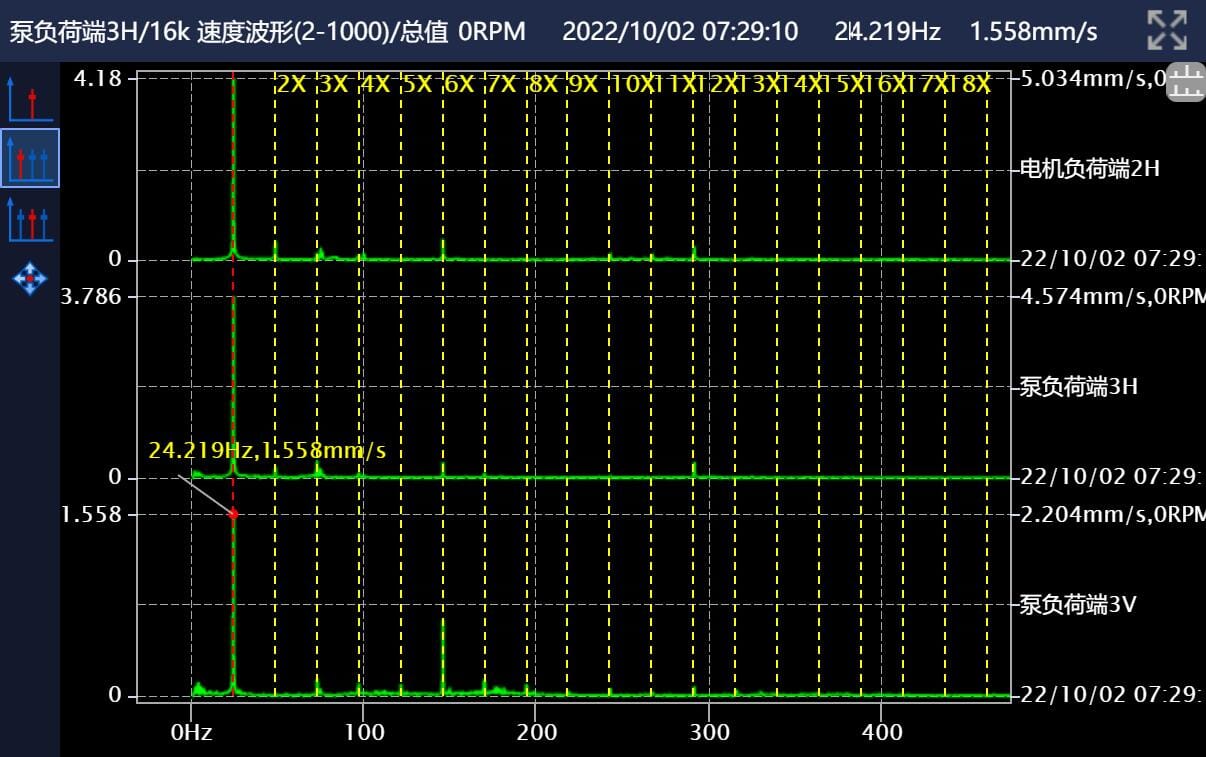Viewport: 1206px width, 757px height.
Task: Select the sideband cursor icon
Action: click(29, 219)
